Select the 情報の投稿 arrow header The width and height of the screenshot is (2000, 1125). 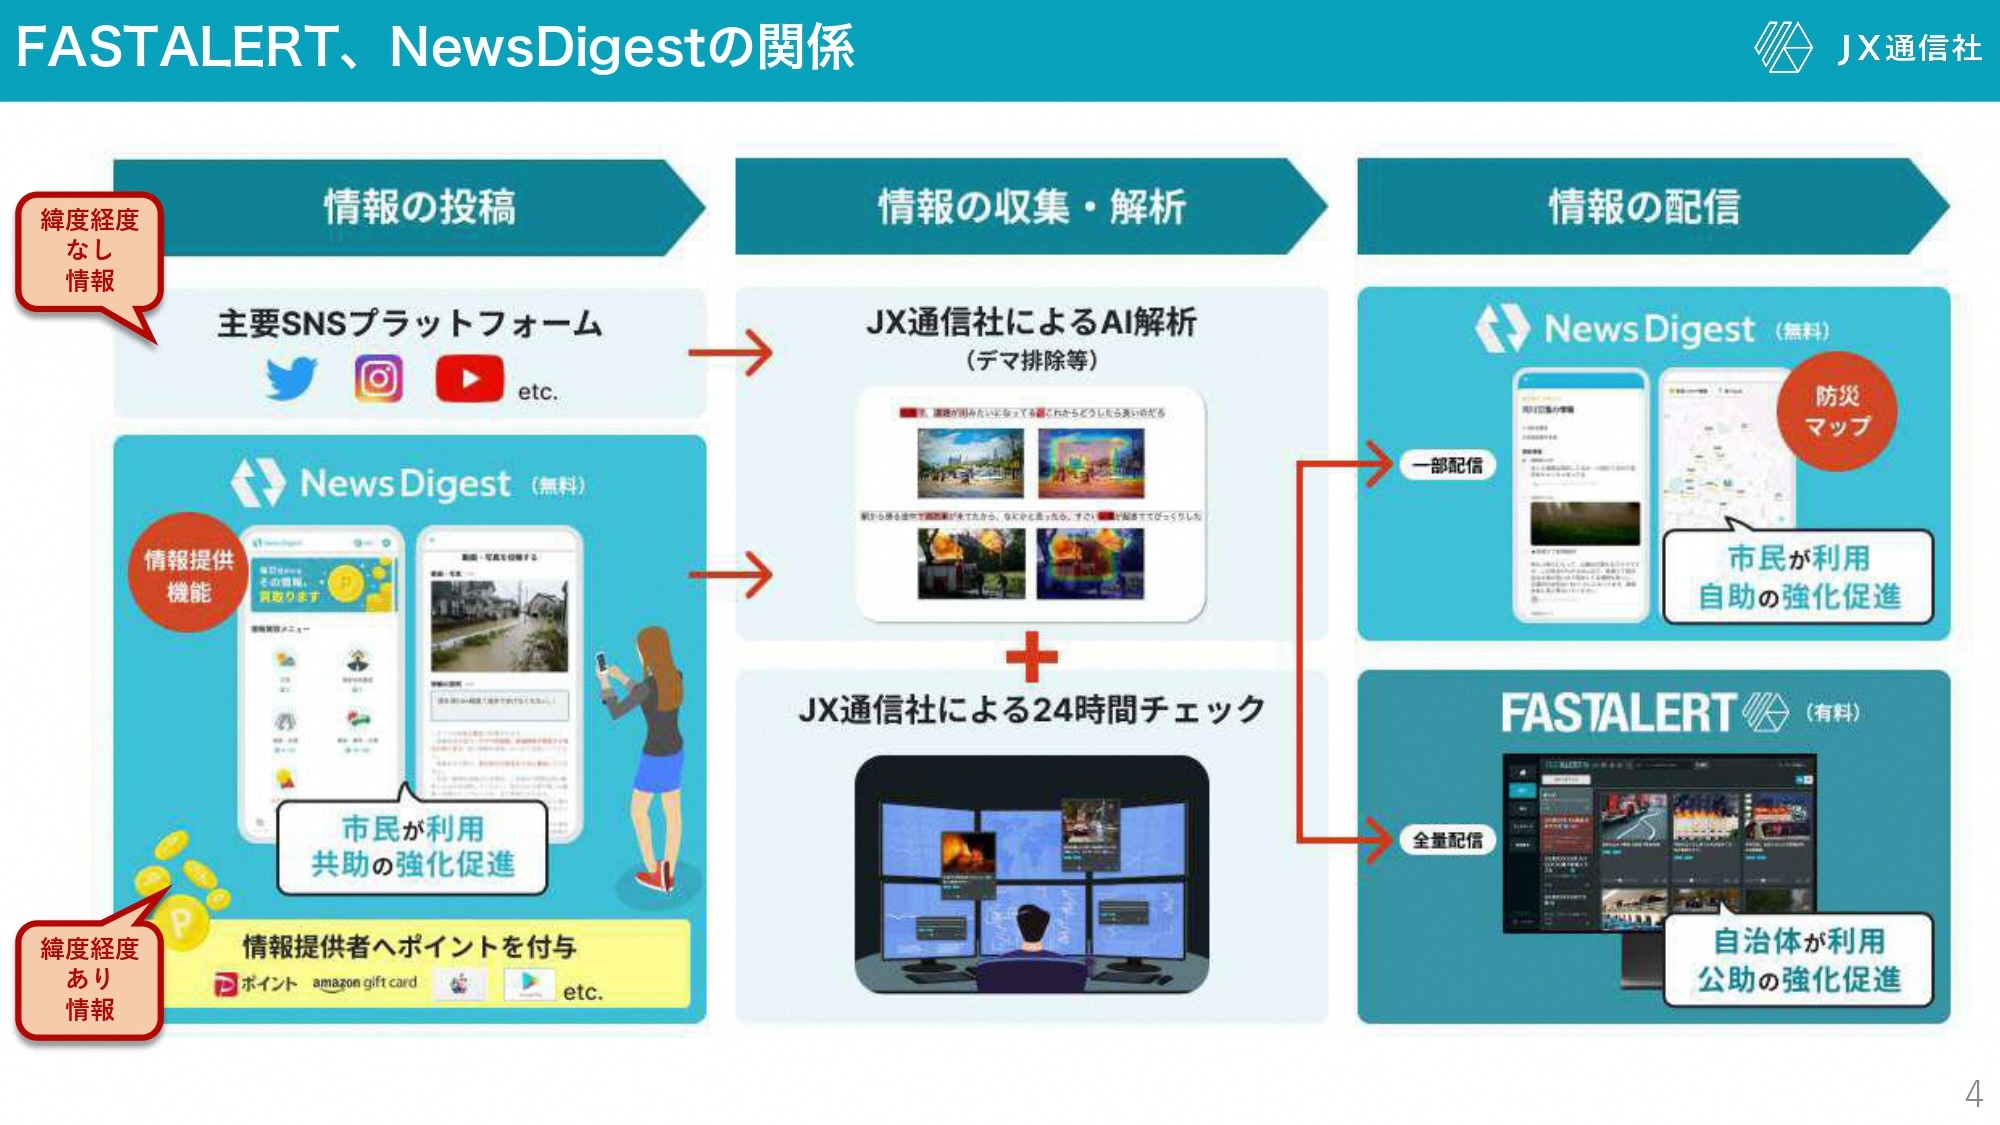point(410,207)
